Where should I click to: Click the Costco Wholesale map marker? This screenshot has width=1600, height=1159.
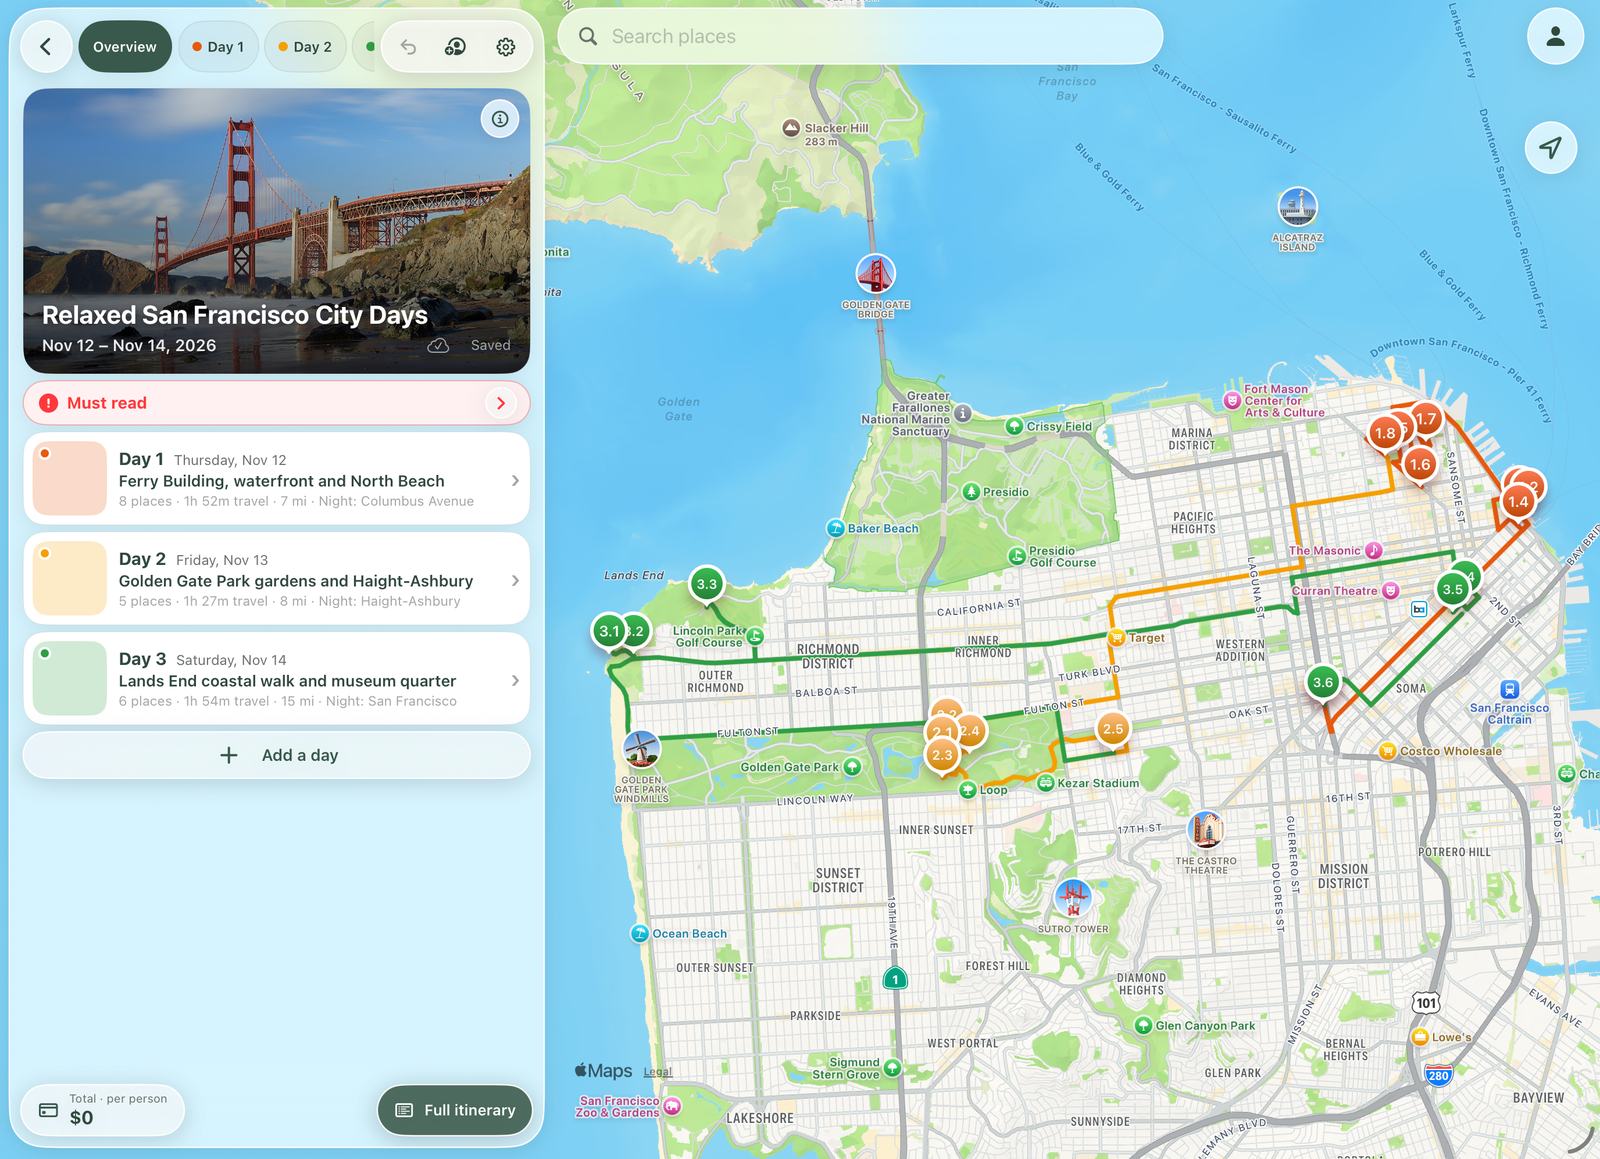pos(1387,751)
